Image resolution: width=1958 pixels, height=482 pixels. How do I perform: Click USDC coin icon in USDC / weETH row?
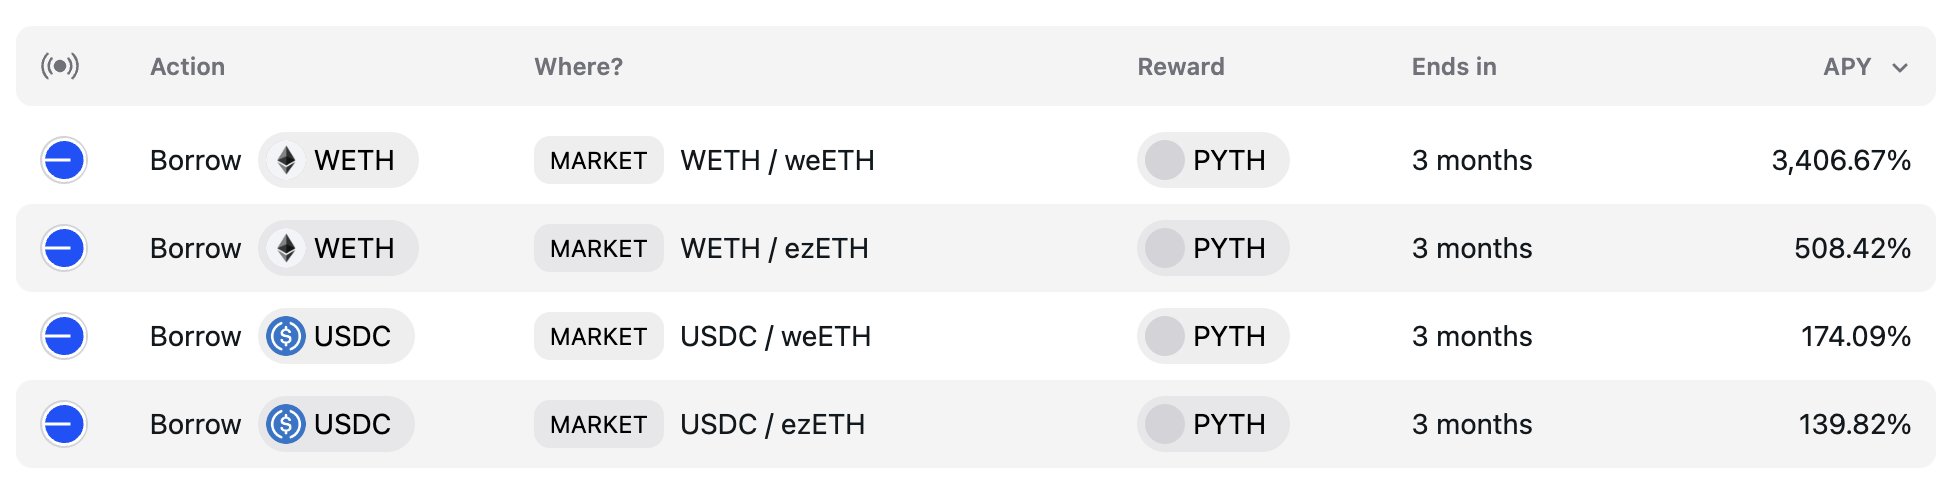pos(286,336)
